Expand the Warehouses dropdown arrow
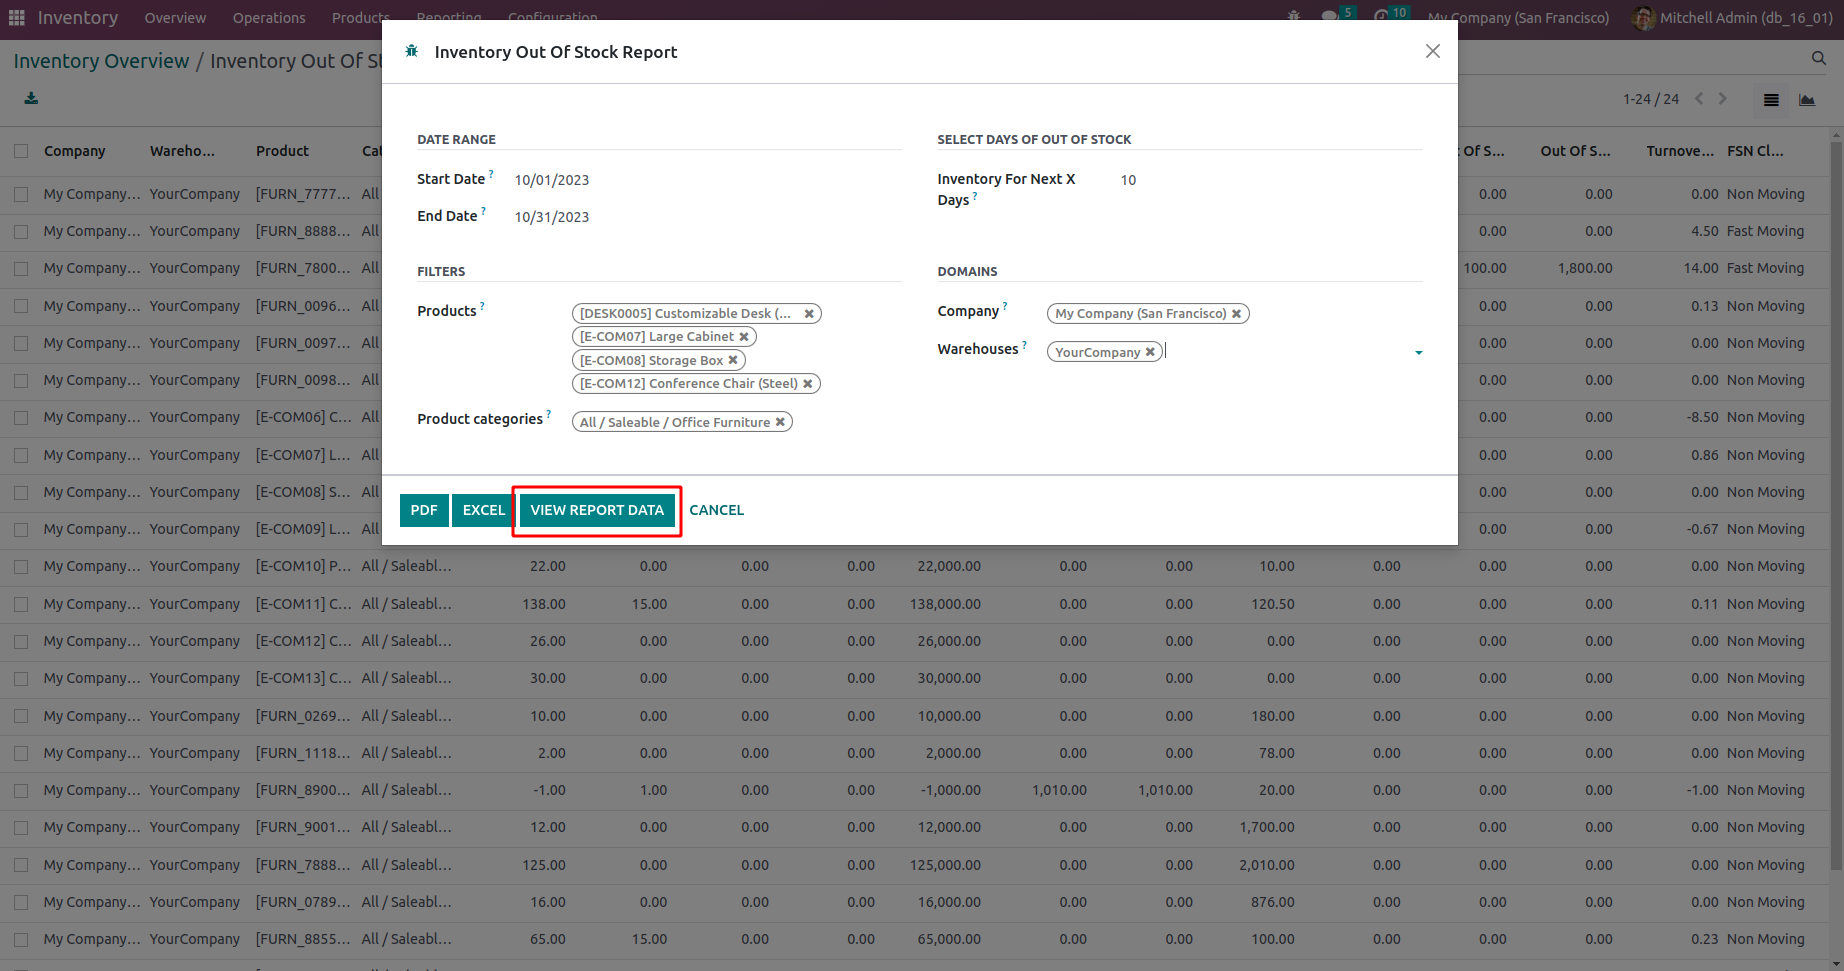This screenshot has height=971, width=1844. tap(1418, 353)
